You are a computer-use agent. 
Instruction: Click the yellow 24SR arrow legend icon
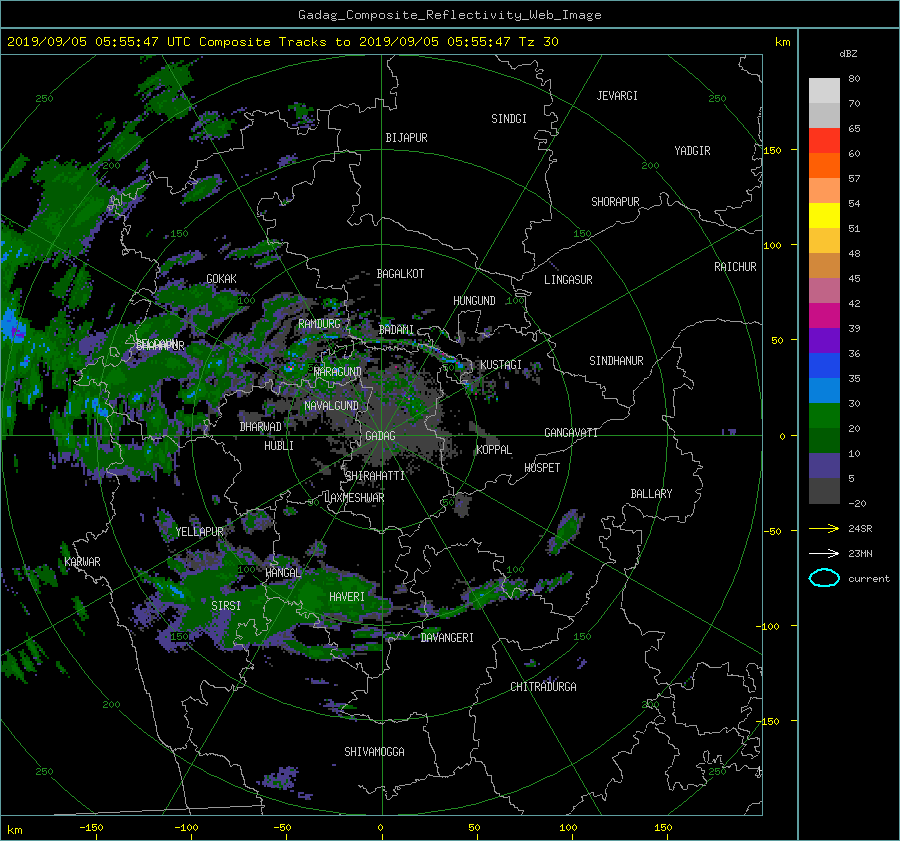point(824,528)
